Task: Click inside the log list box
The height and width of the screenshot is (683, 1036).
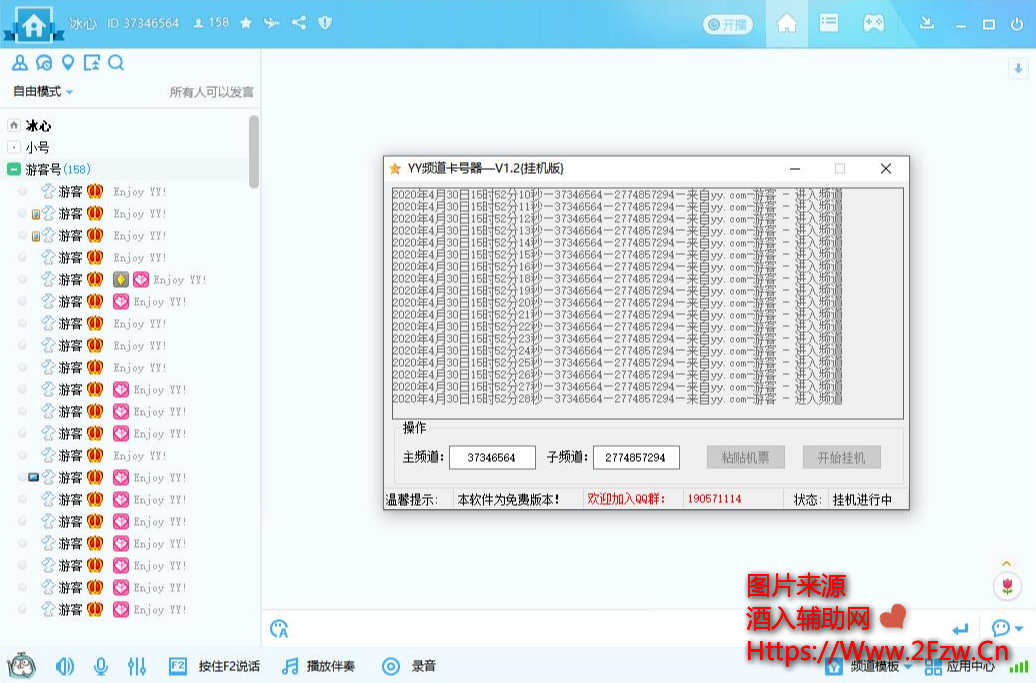Action: pyautogui.click(x=648, y=304)
